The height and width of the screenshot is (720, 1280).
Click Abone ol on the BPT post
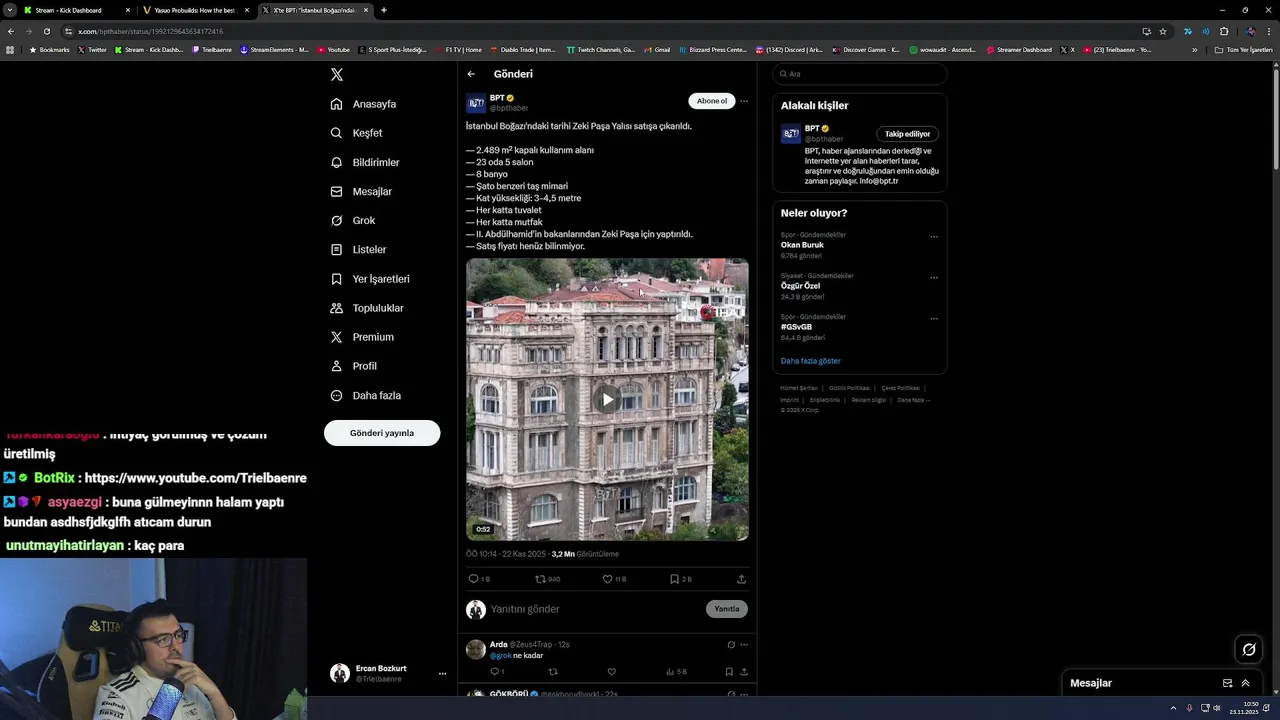coord(712,101)
